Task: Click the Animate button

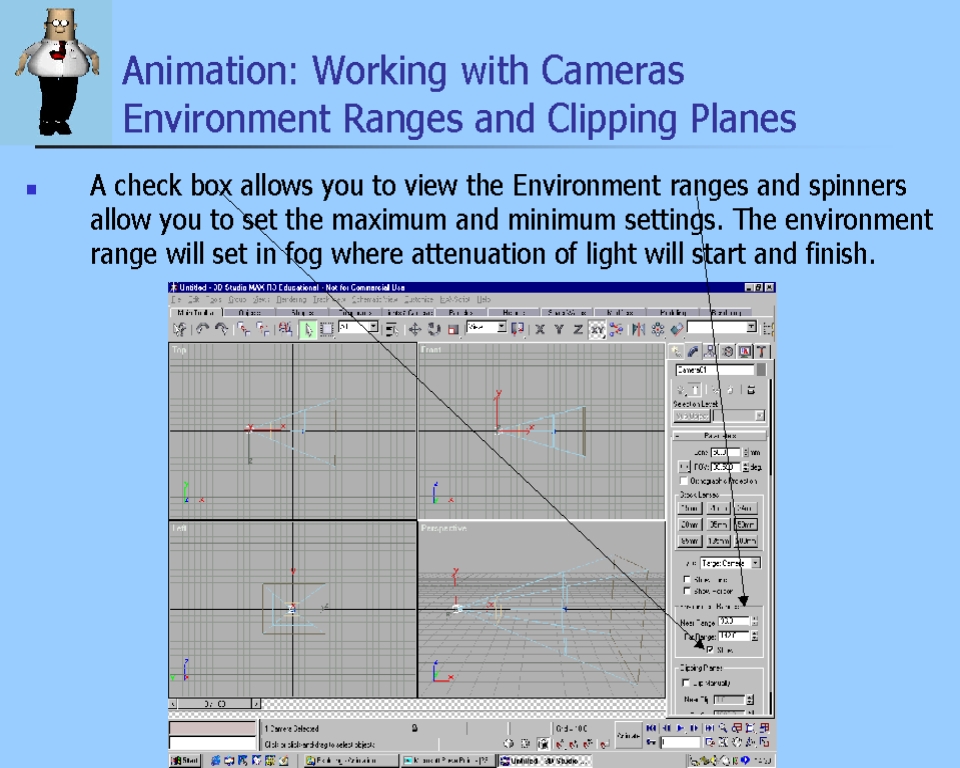Action: pos(627,735)
